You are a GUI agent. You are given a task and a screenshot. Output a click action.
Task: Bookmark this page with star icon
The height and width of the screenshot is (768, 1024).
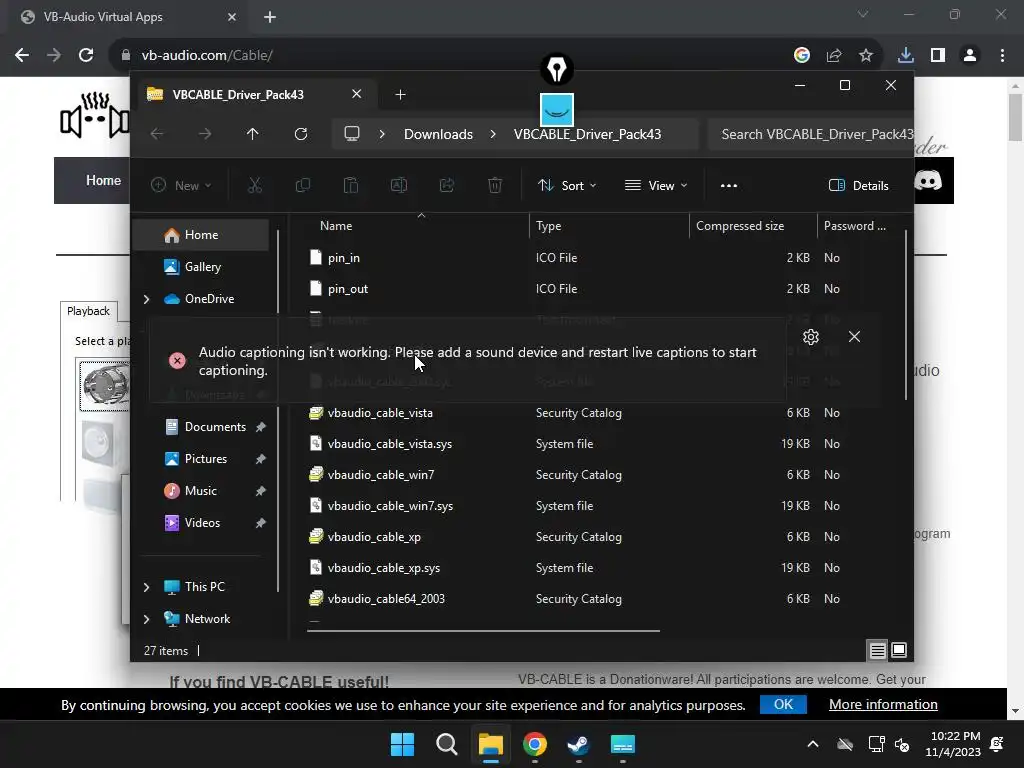point(866,56)
